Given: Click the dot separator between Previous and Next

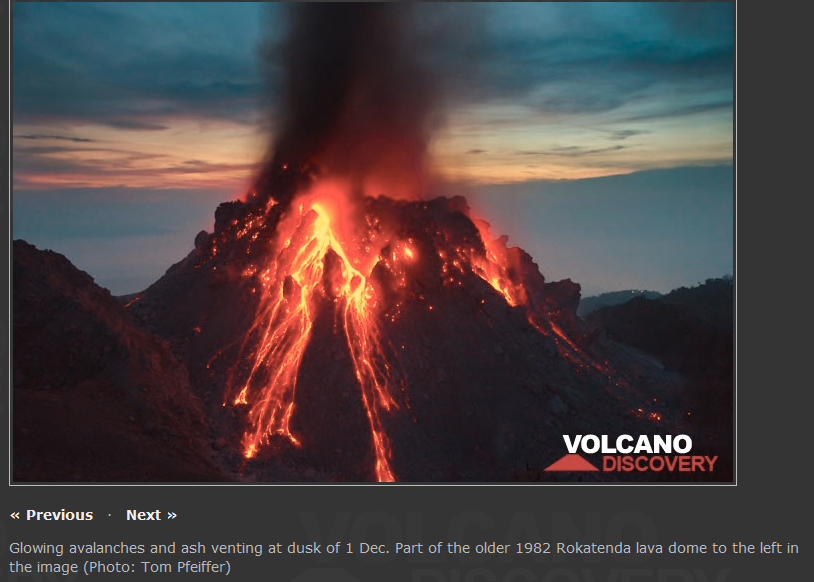Looking at the screenshot, I should (x=110, y=515).
